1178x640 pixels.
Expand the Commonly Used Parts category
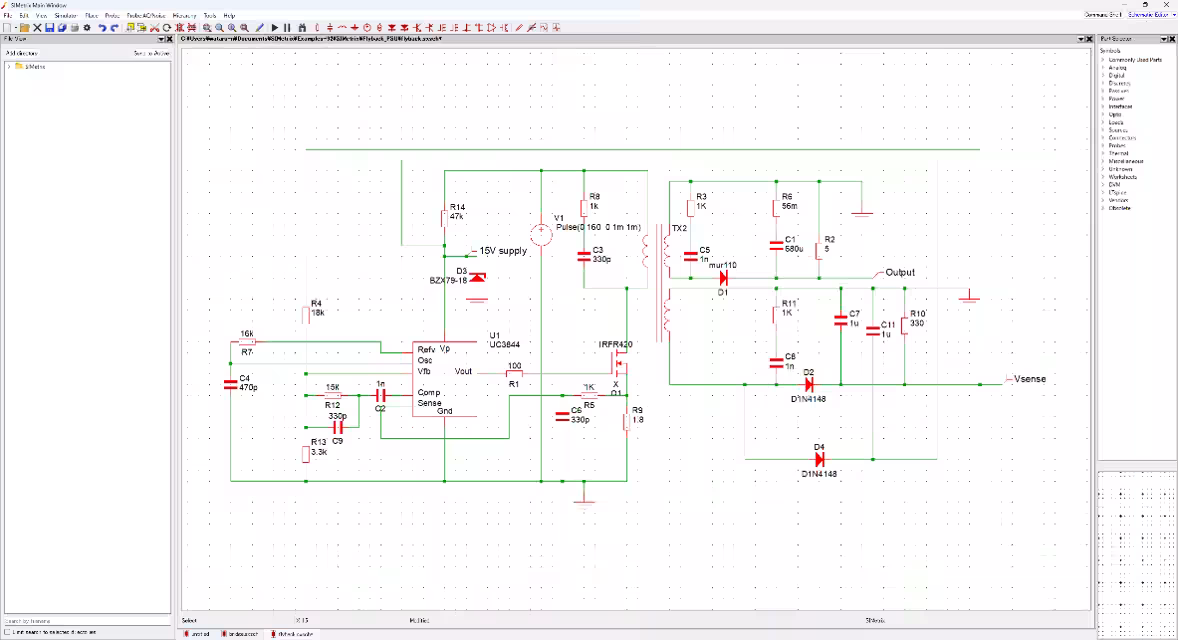[1104, 59]
